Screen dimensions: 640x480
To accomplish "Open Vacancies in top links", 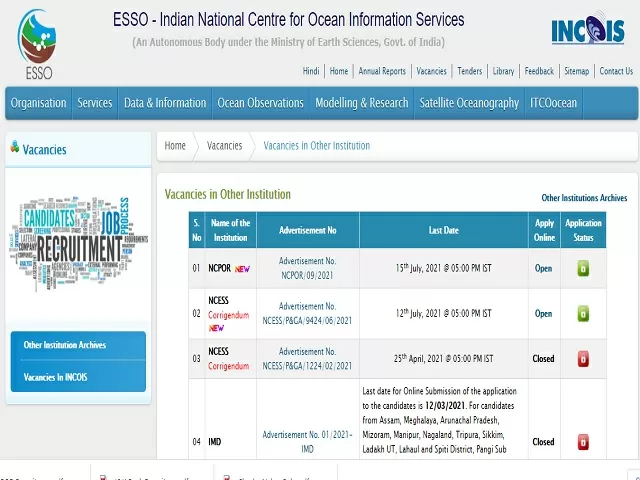I will coord(431,71).
